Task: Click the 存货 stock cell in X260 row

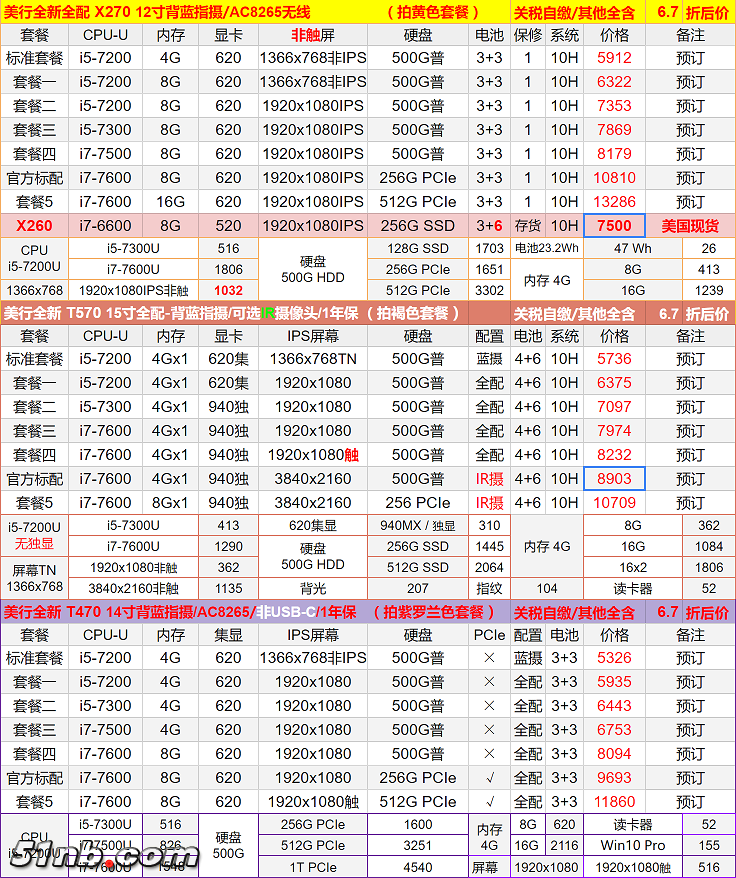Action: point(528,226)
